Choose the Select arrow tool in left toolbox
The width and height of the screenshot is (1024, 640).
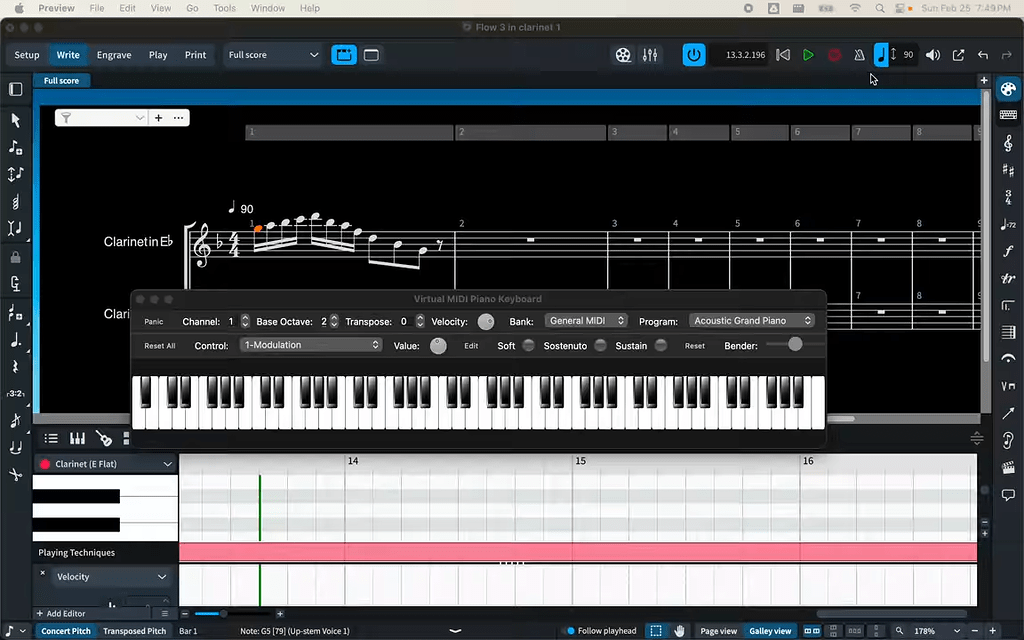tap(15, 120)
